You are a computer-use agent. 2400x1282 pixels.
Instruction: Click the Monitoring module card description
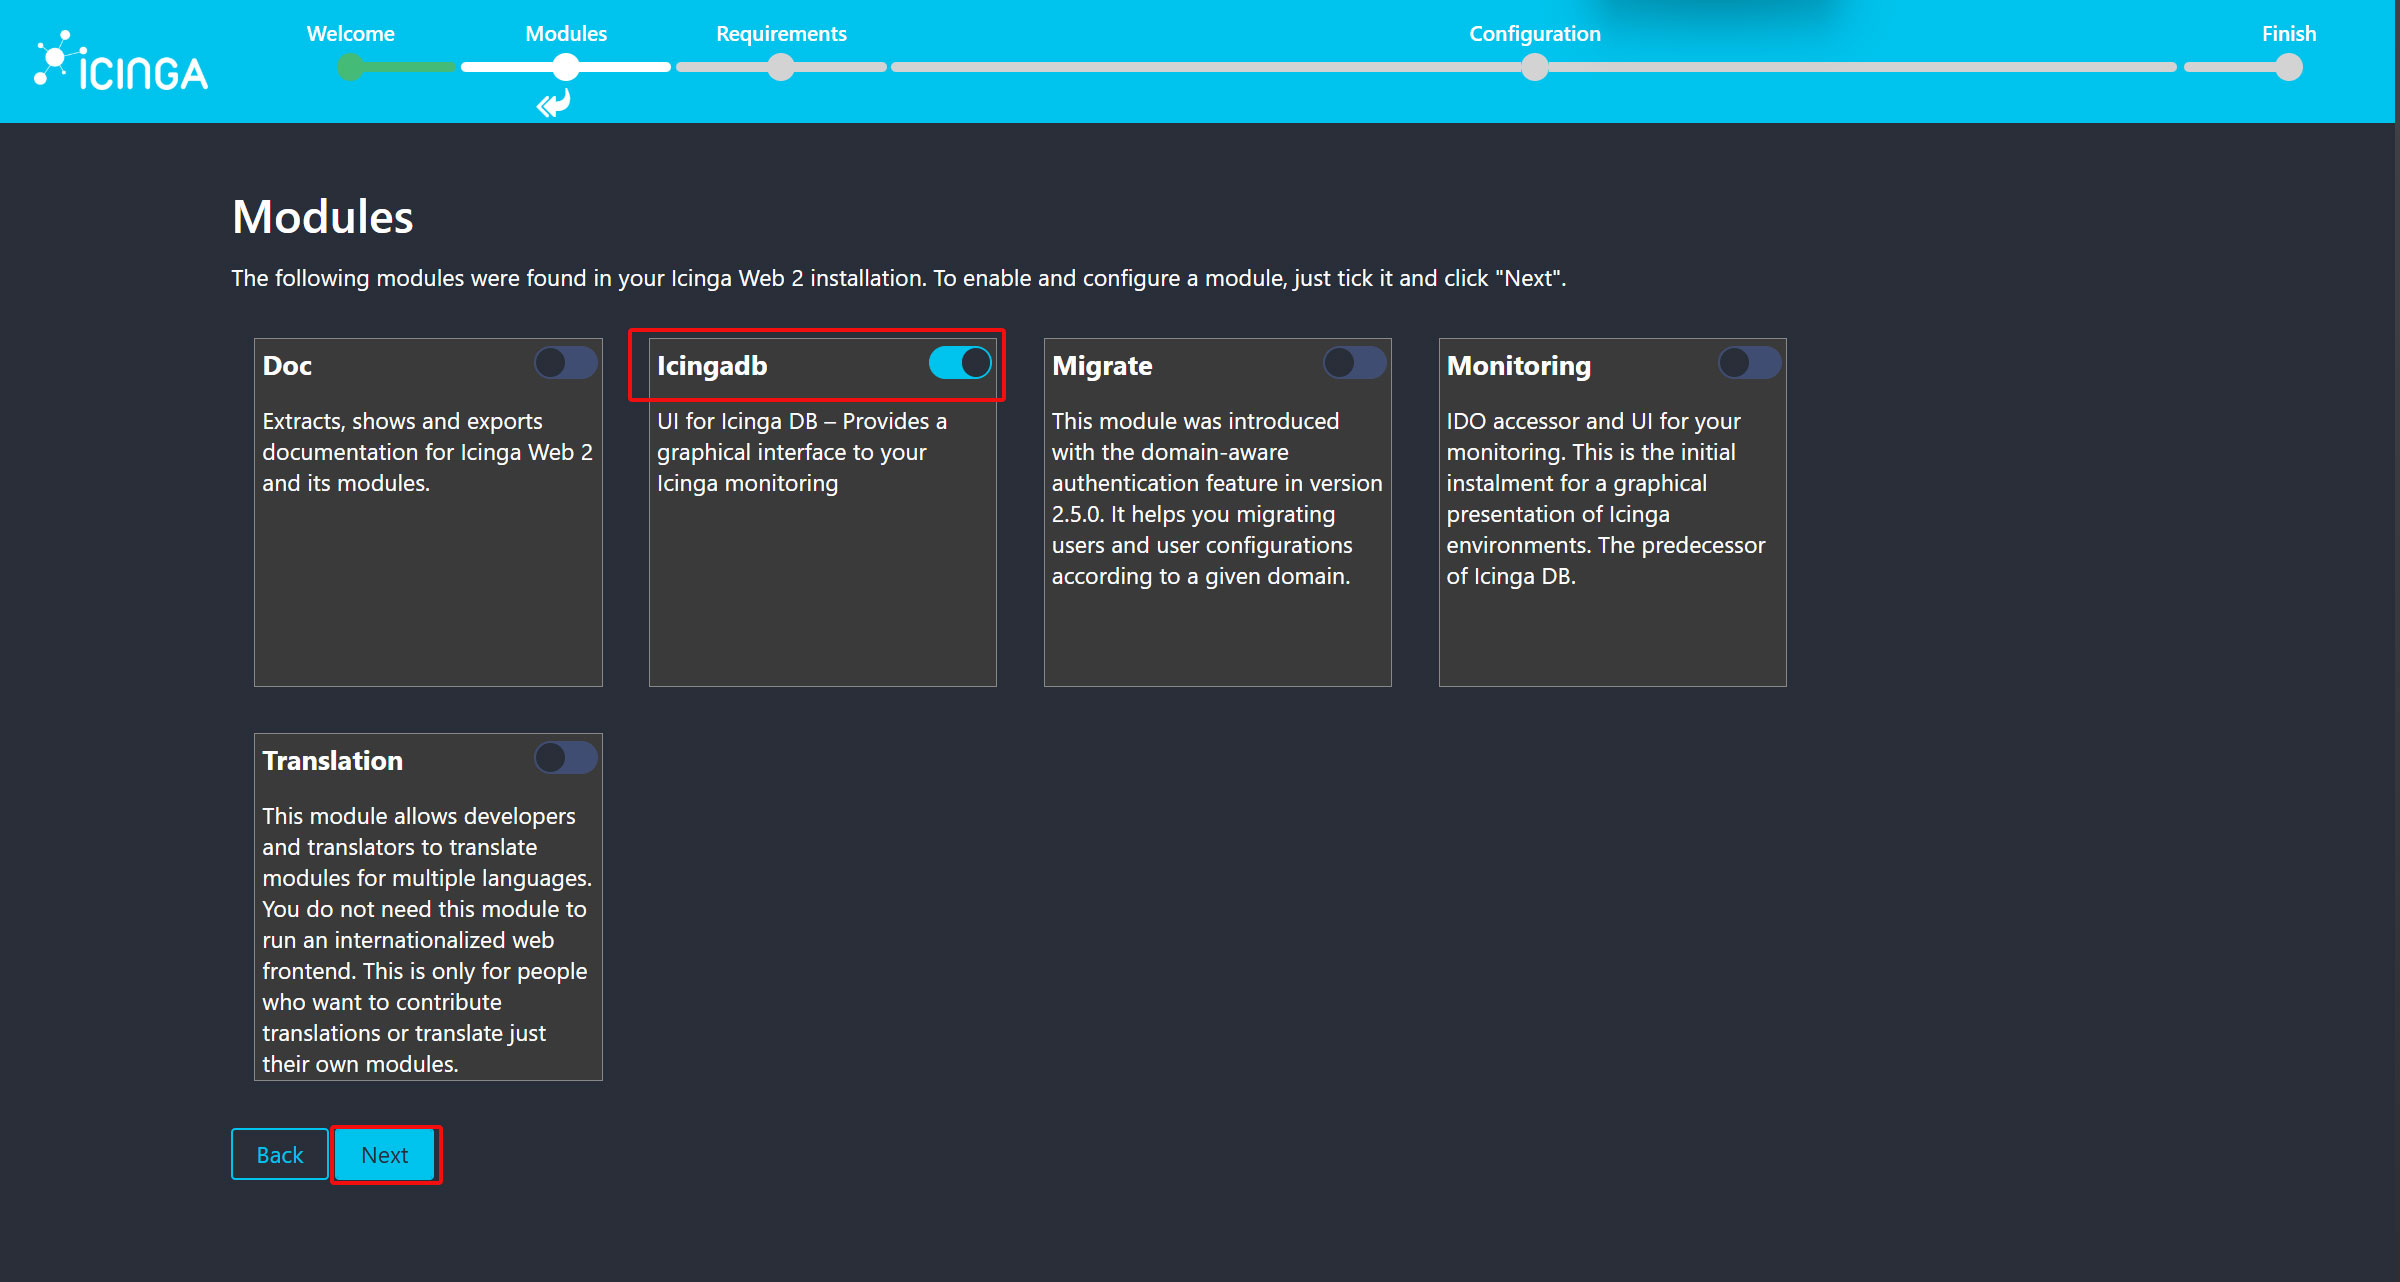coord(1606,499)
